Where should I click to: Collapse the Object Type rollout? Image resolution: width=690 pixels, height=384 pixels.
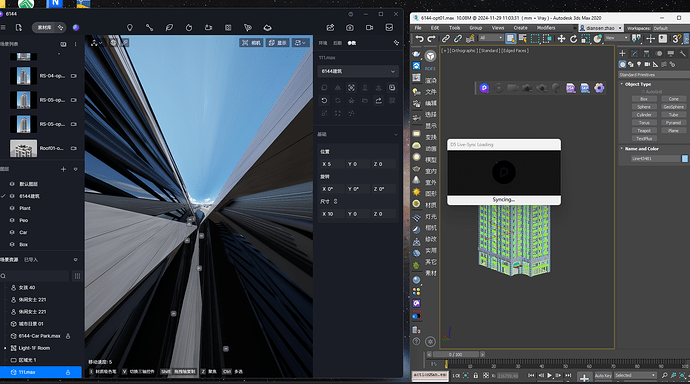pyautogui.click(x=638, y=84)
